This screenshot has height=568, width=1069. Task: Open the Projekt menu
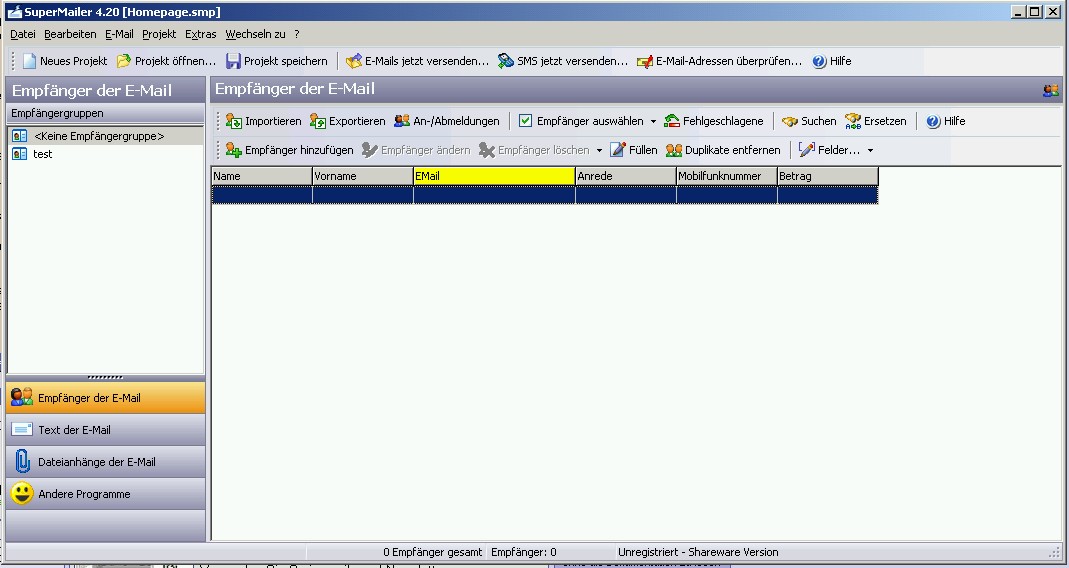point(159,34)
